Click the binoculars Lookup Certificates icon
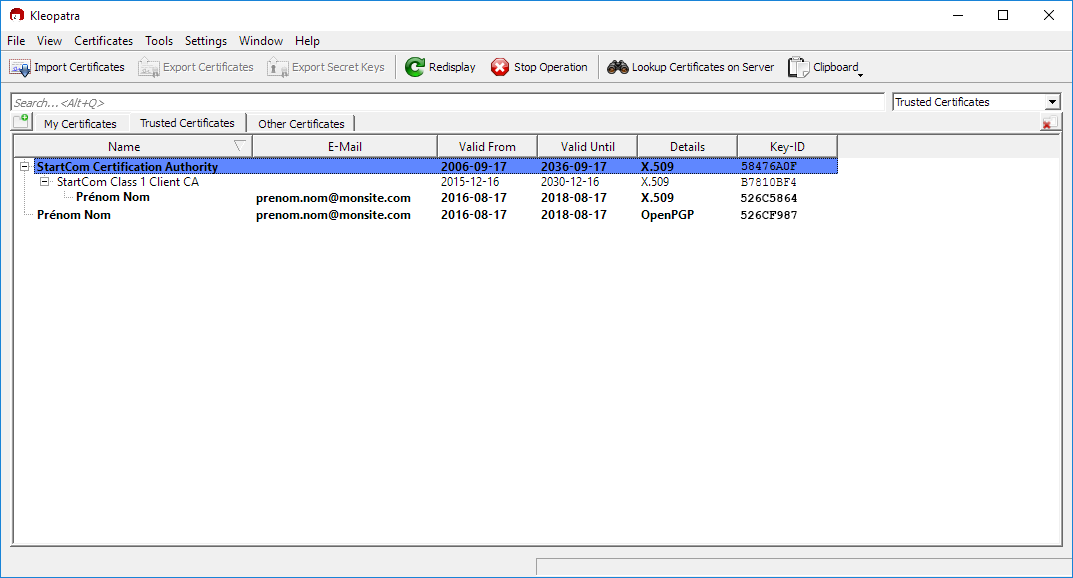 (618, 67)
